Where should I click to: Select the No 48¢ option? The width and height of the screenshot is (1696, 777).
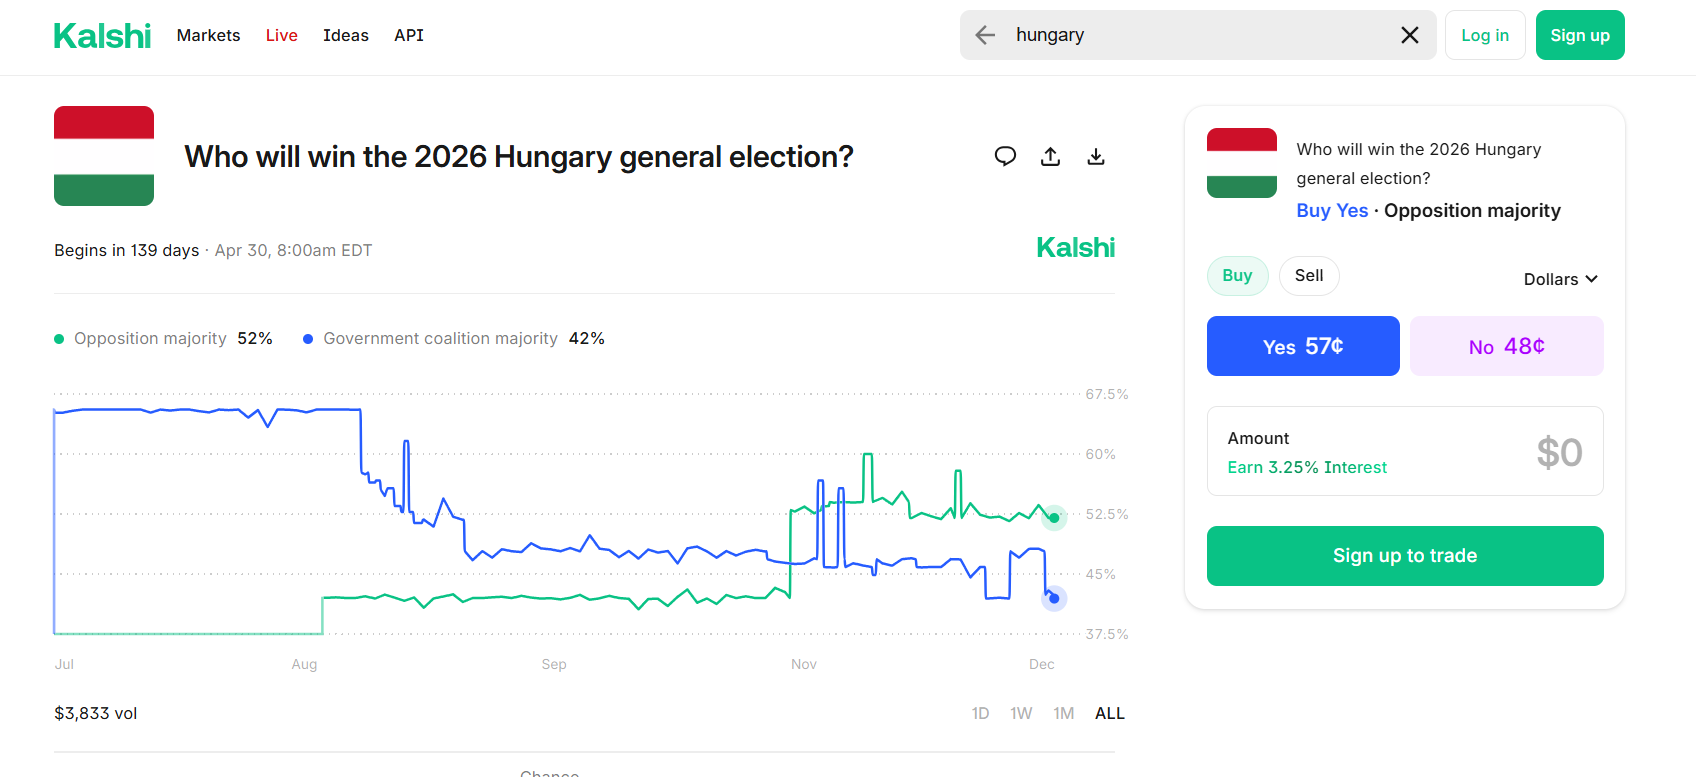(x=1506, y=346)
